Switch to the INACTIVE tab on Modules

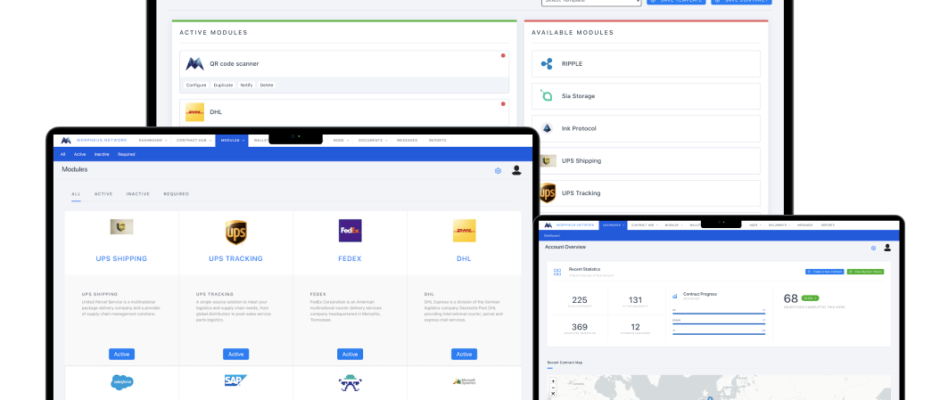pos(138,194)
